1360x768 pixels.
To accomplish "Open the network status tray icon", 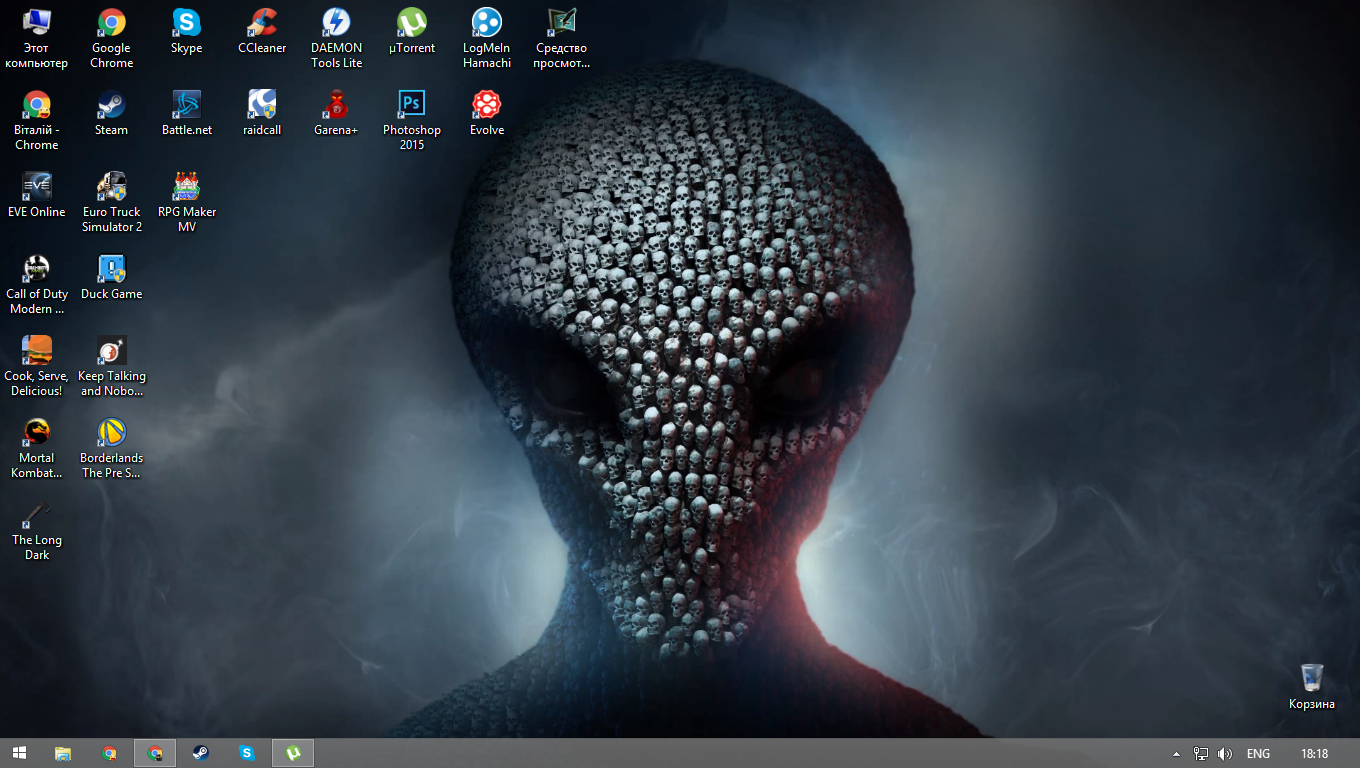I will (x=1201, y=754).
